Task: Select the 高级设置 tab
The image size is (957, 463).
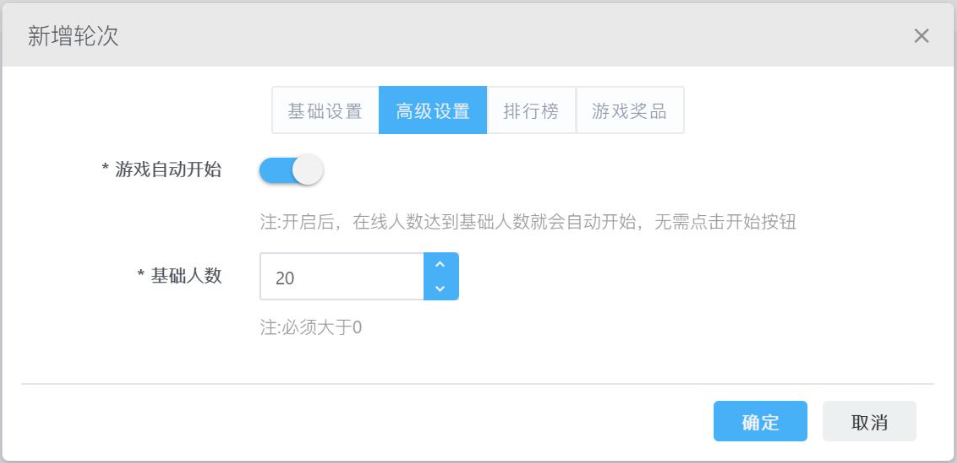Action: click(433, 110)
